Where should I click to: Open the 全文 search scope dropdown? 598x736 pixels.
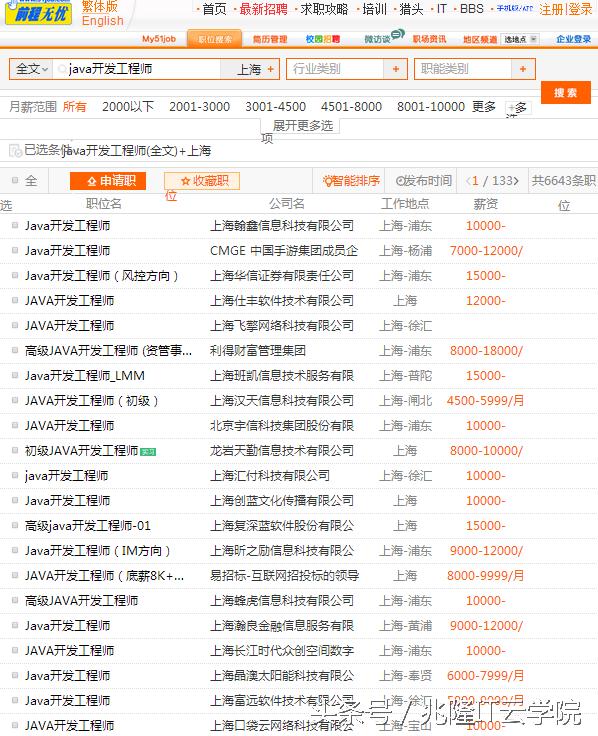[31, 69]
